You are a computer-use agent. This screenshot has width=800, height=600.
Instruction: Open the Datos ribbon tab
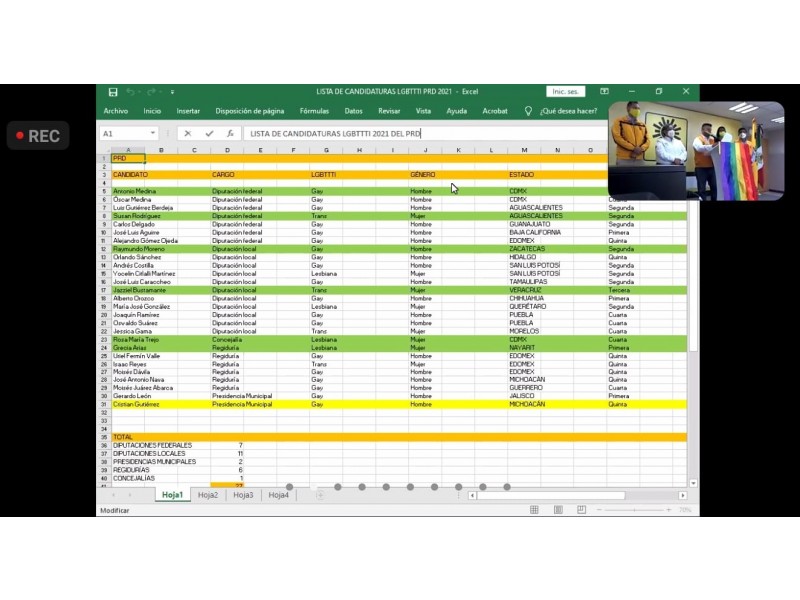pyautogui.click(x=354, y=111)
